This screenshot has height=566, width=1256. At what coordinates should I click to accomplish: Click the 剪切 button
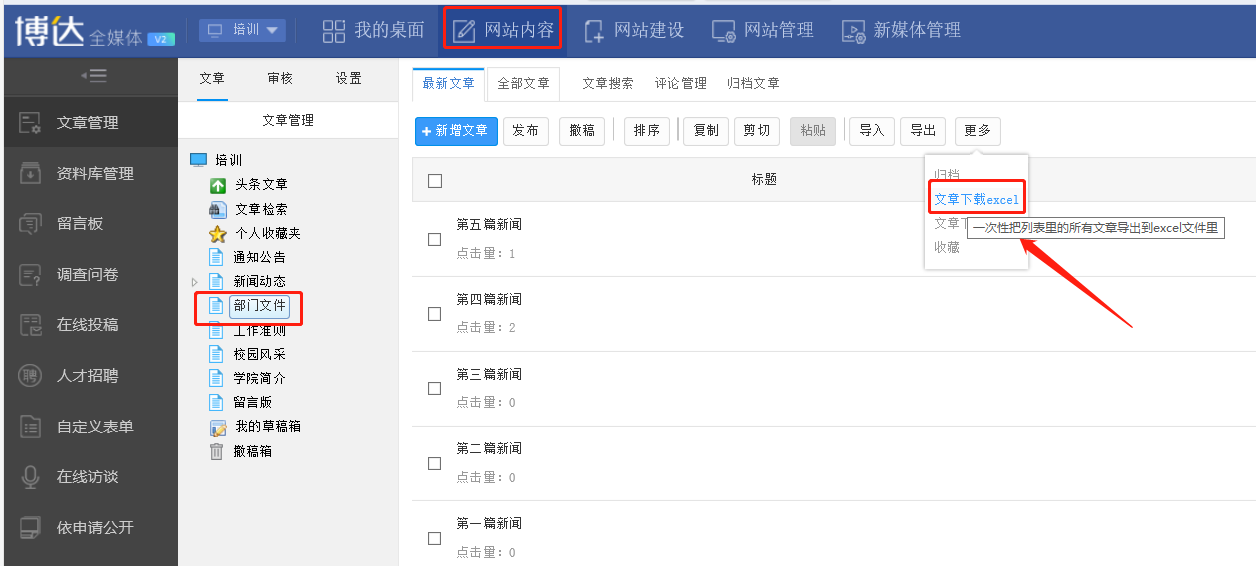(x=757, y=131)
